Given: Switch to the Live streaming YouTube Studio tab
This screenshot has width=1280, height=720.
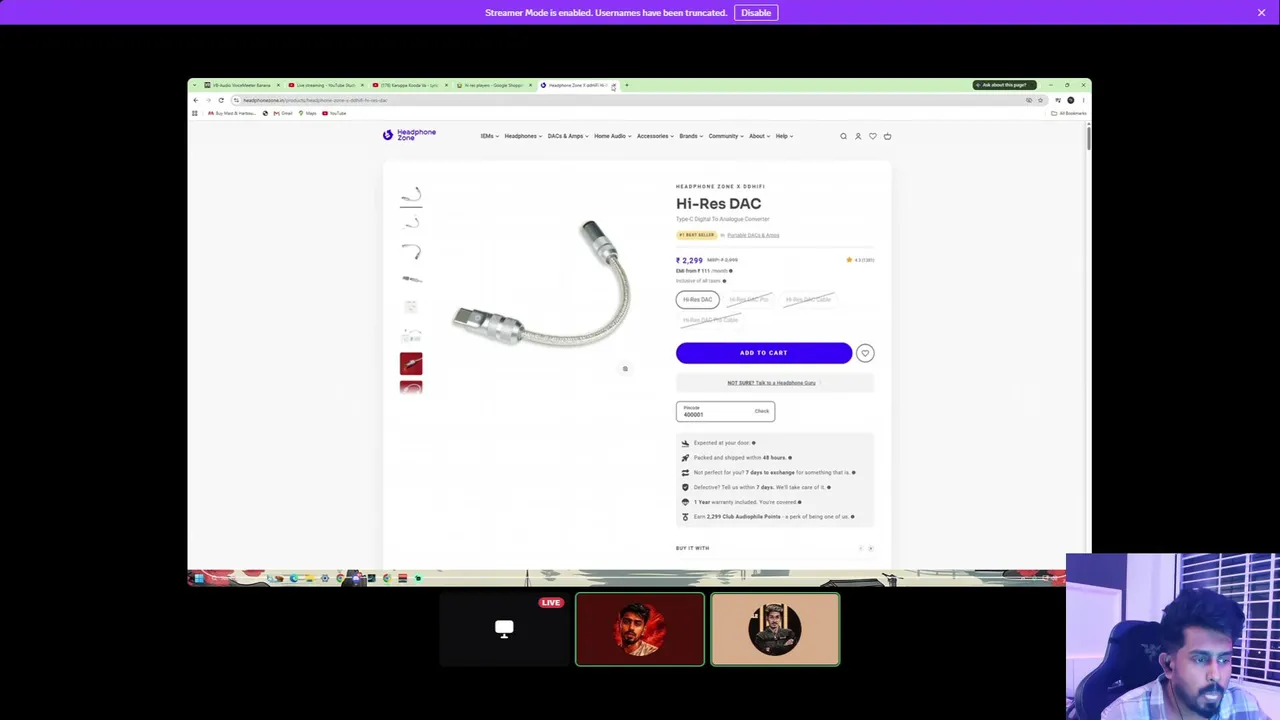Looking at the screenshot, I should 326,85.
